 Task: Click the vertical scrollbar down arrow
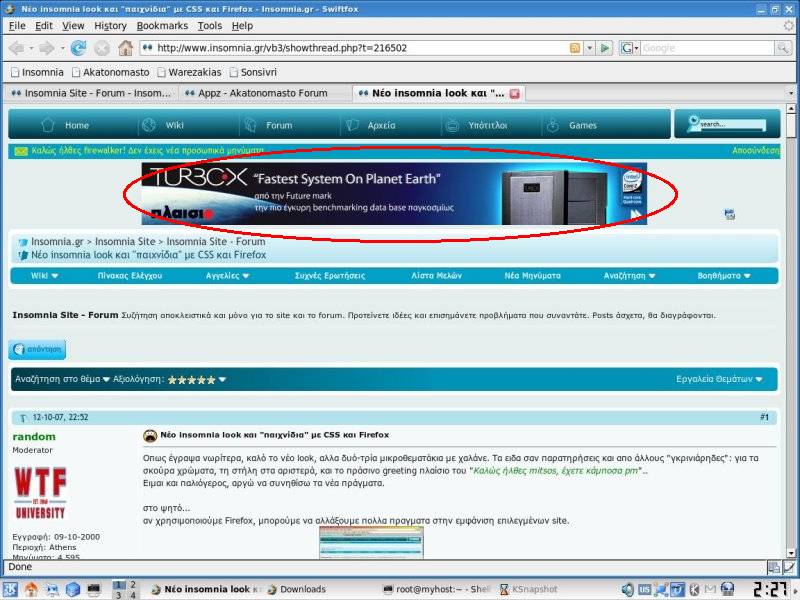791,553
